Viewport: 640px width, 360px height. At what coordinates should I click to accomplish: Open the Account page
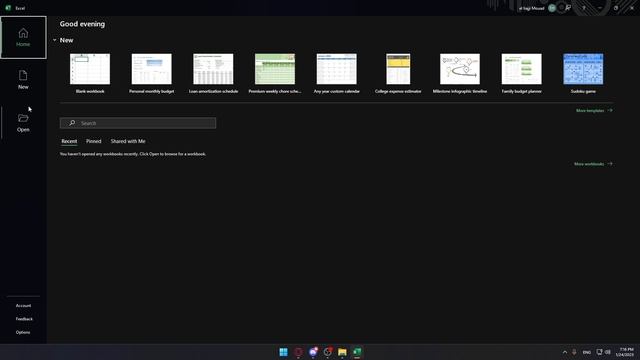coord(23,306)
